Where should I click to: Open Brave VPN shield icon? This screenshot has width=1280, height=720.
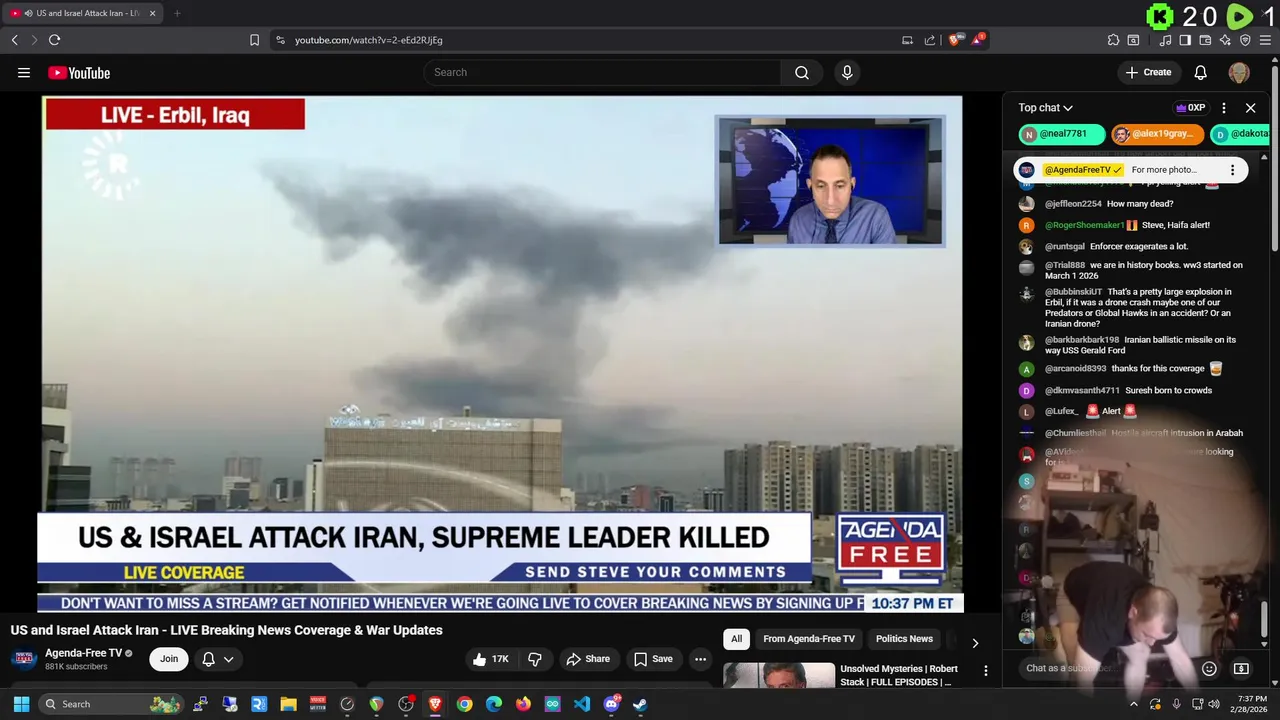[x=1245, y=40]
